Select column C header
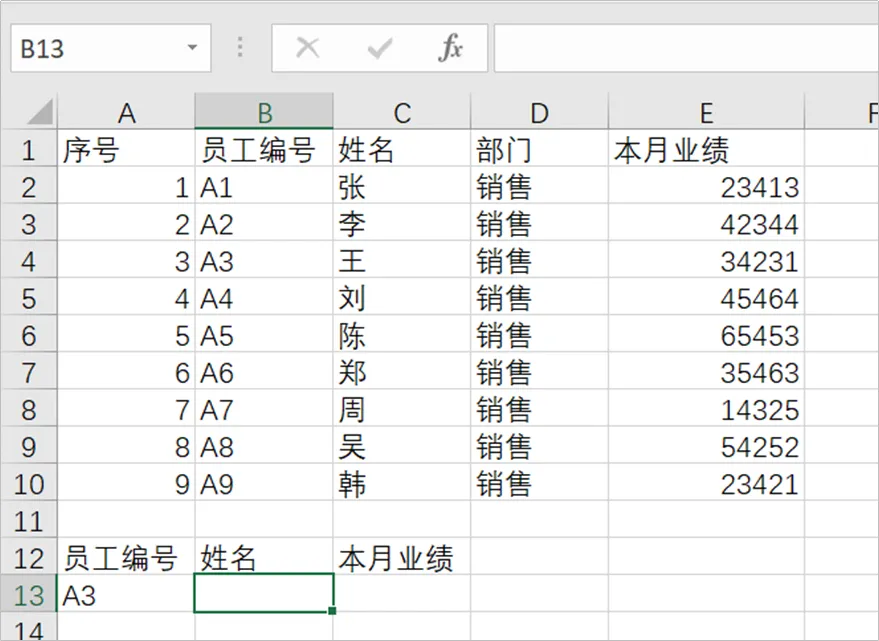This screenshot has height=641, width=879. click(401, 112)
